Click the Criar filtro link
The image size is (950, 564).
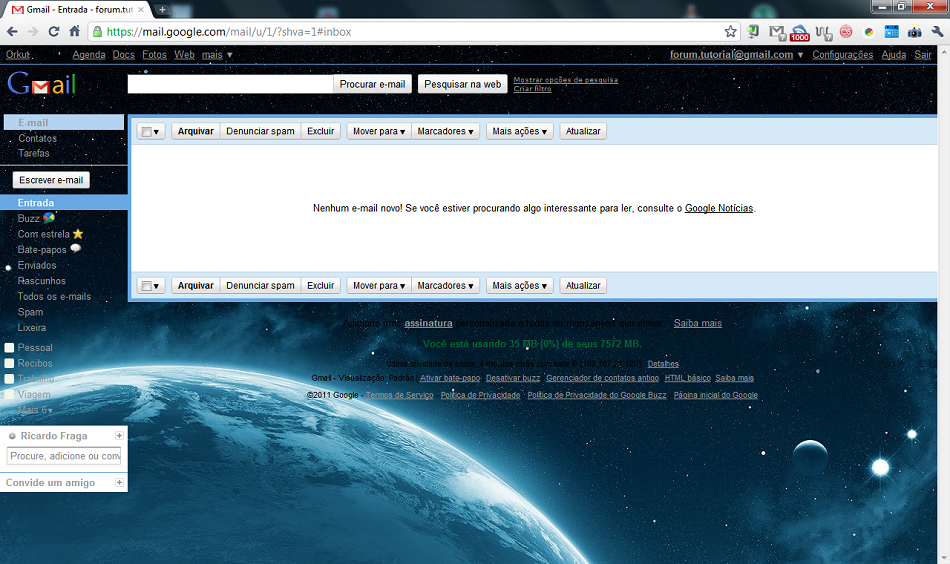533,88
